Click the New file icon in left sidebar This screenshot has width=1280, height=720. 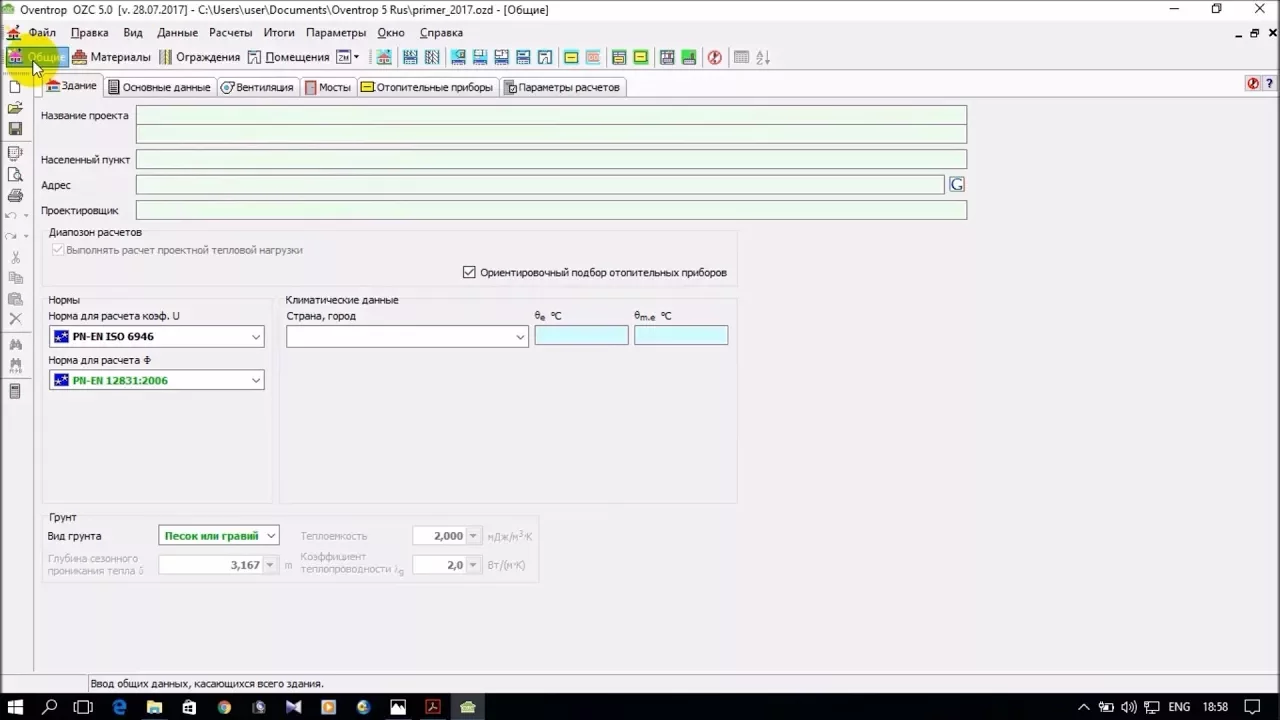15,87
